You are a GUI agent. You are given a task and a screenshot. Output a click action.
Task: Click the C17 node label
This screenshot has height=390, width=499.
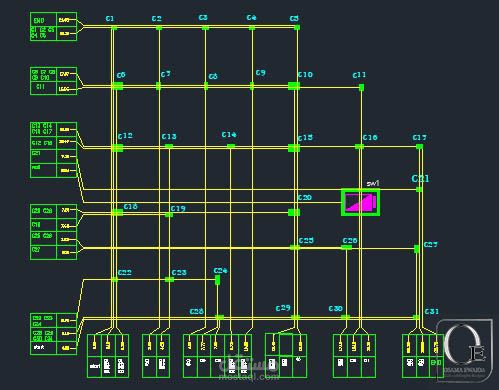tap(419, 137)
